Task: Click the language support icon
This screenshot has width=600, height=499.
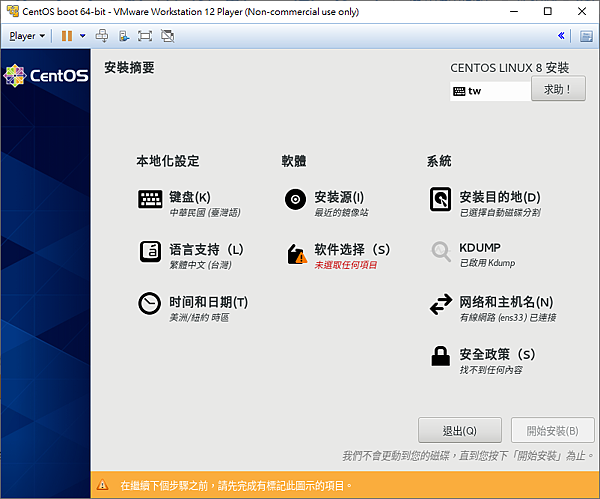Action: (x=150, y=251)
